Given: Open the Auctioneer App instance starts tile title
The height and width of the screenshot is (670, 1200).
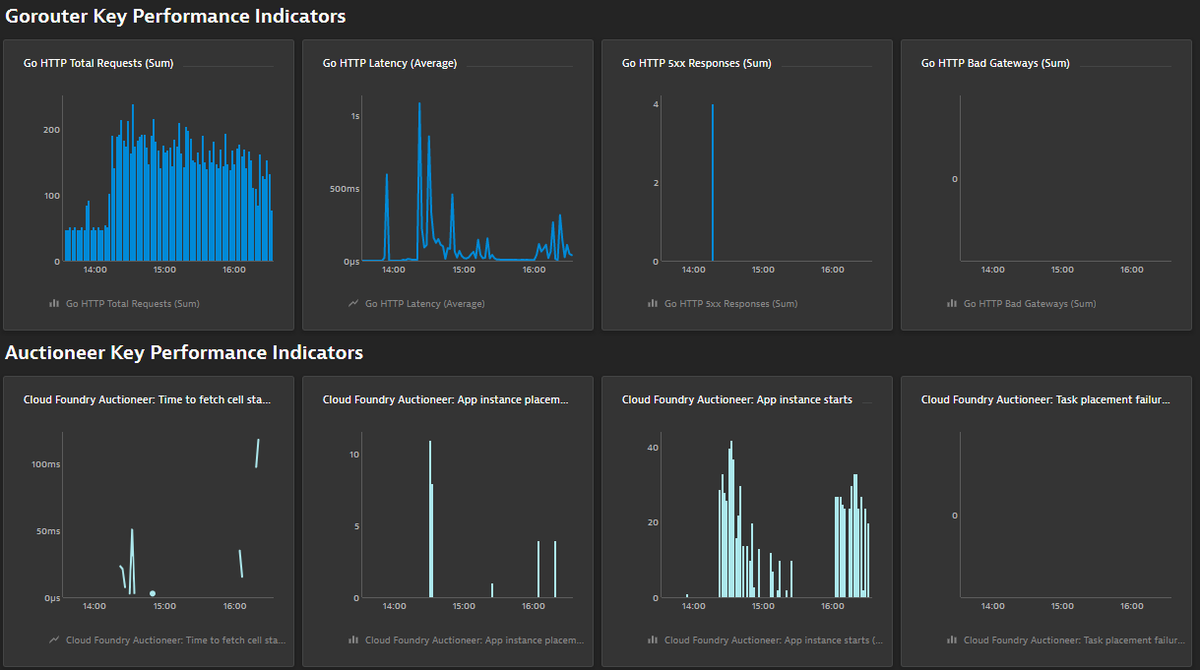Looking at the screenshot, I should tap(737, 399).
